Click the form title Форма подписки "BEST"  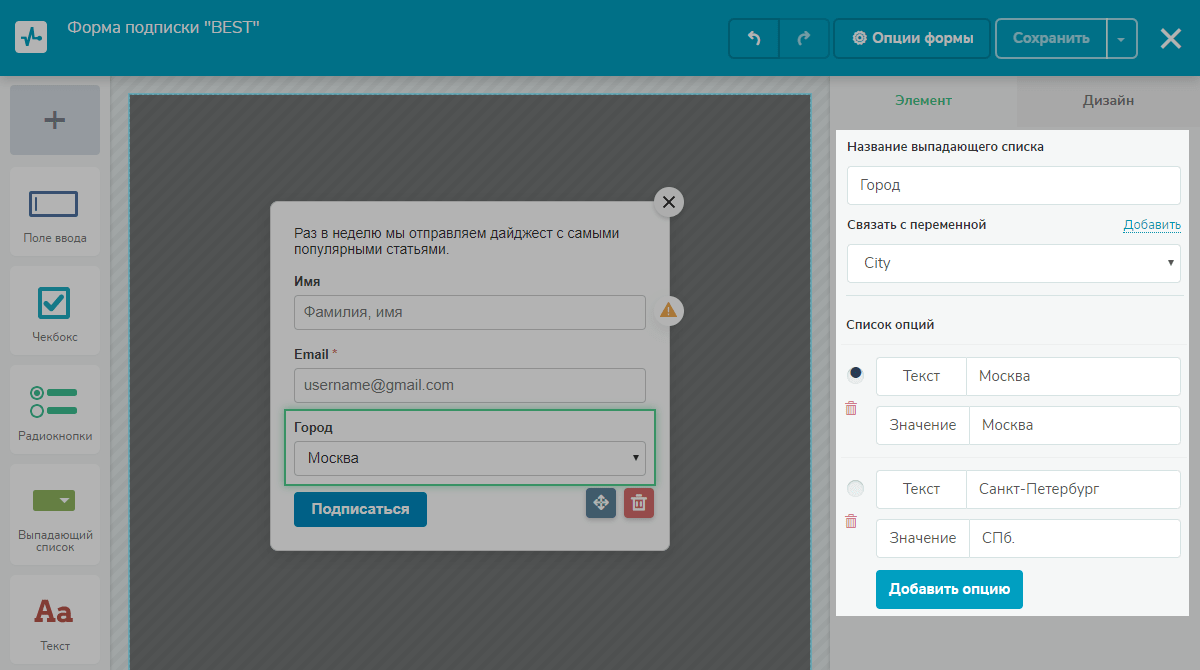164,28
